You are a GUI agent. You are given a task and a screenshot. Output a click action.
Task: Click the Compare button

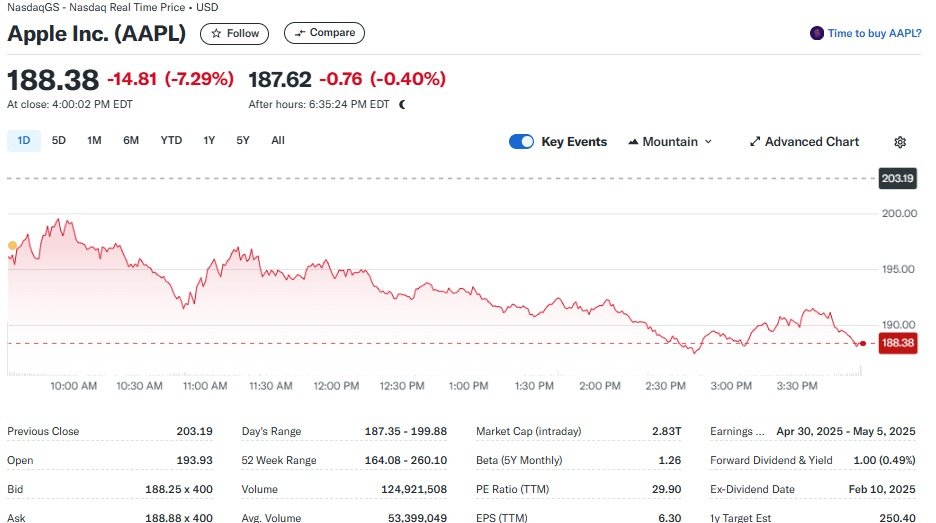[324, 33]
